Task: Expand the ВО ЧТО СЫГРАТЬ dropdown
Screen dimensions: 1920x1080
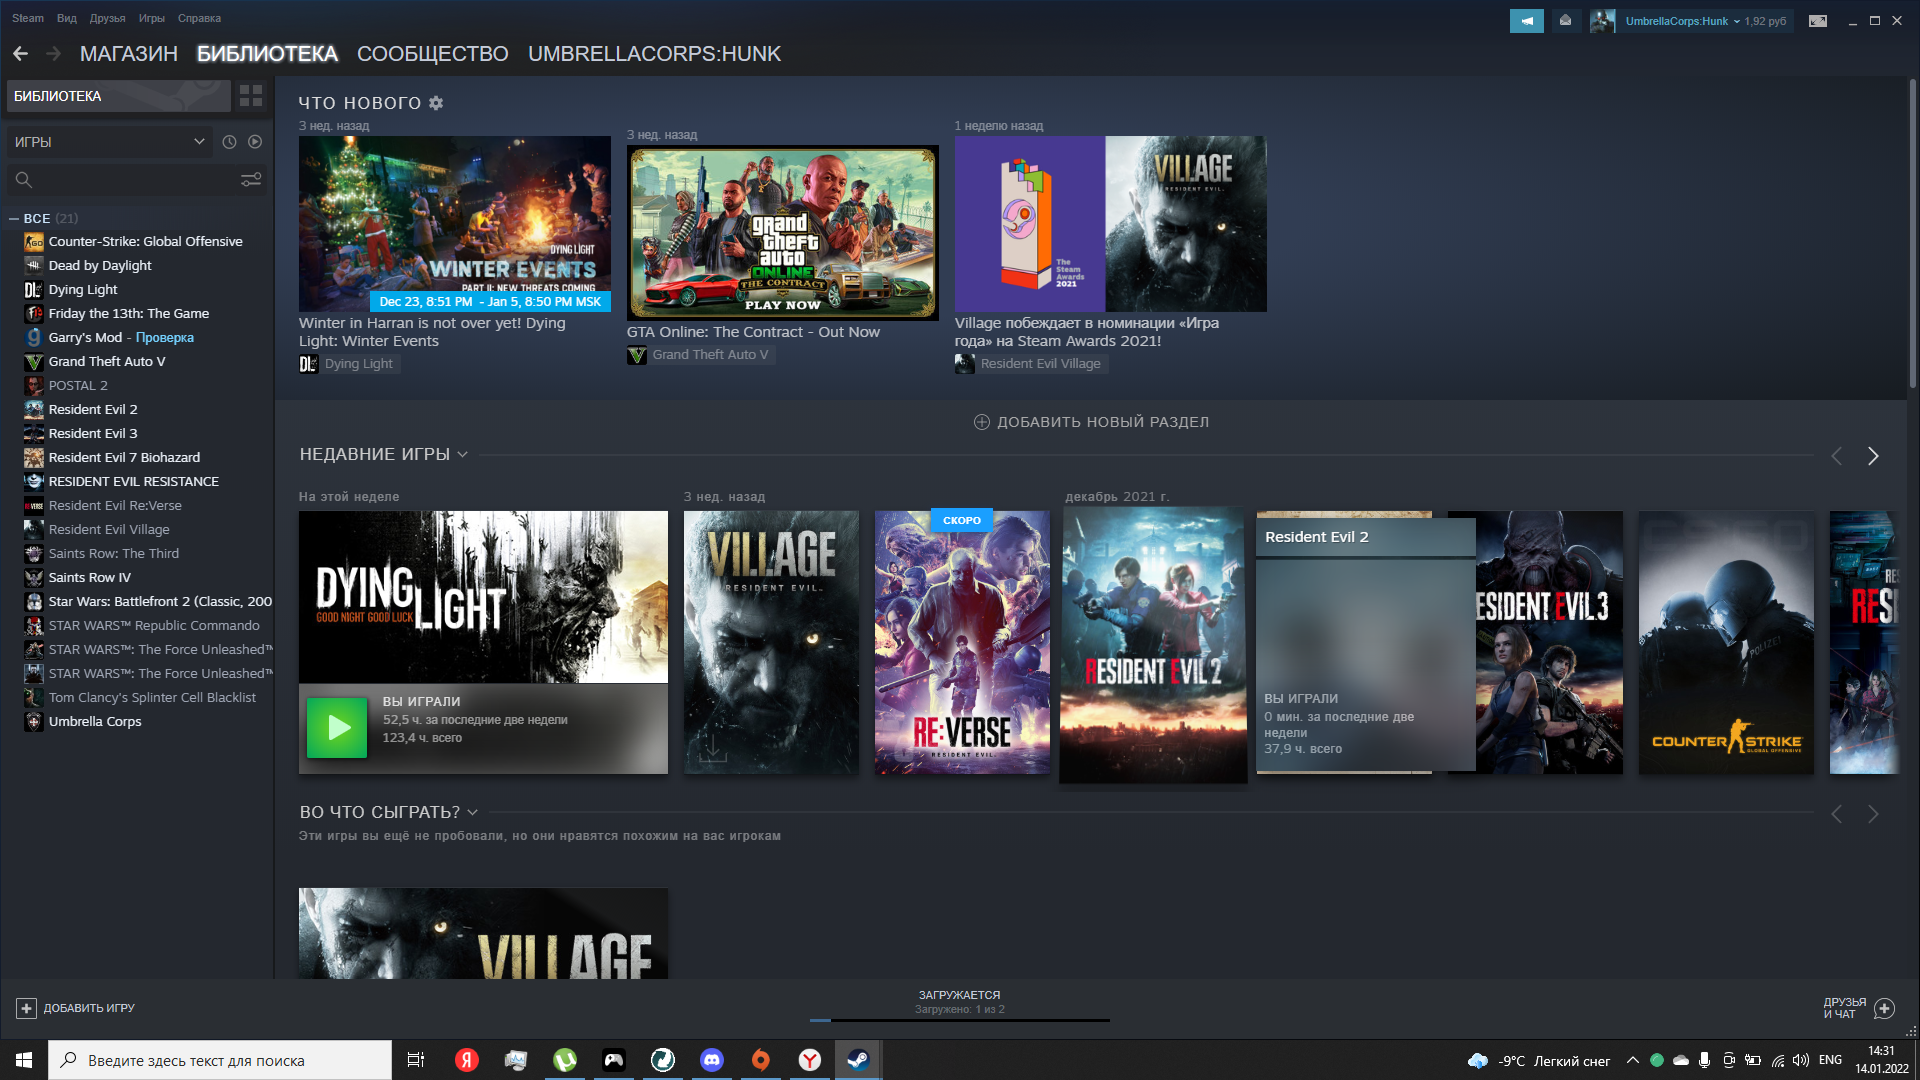Action: [x=473, y=812]
